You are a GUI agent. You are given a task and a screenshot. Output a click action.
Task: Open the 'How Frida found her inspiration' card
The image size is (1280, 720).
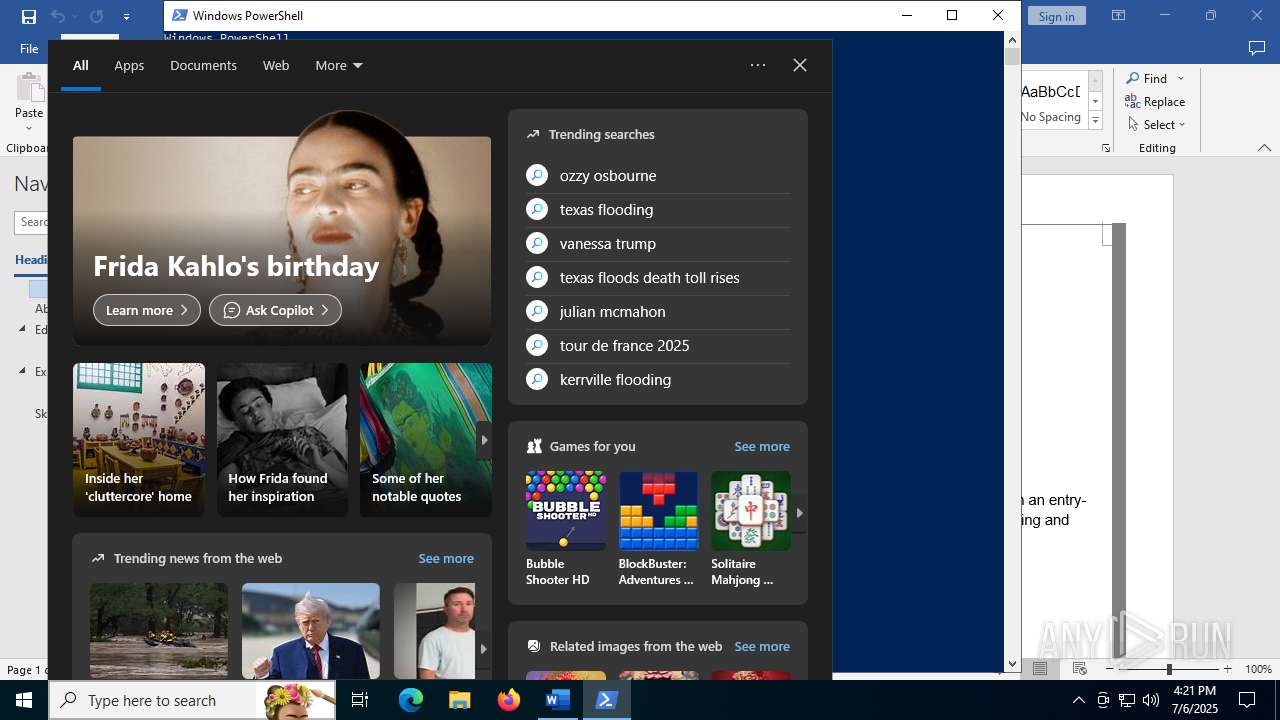(x=282, y=440)
